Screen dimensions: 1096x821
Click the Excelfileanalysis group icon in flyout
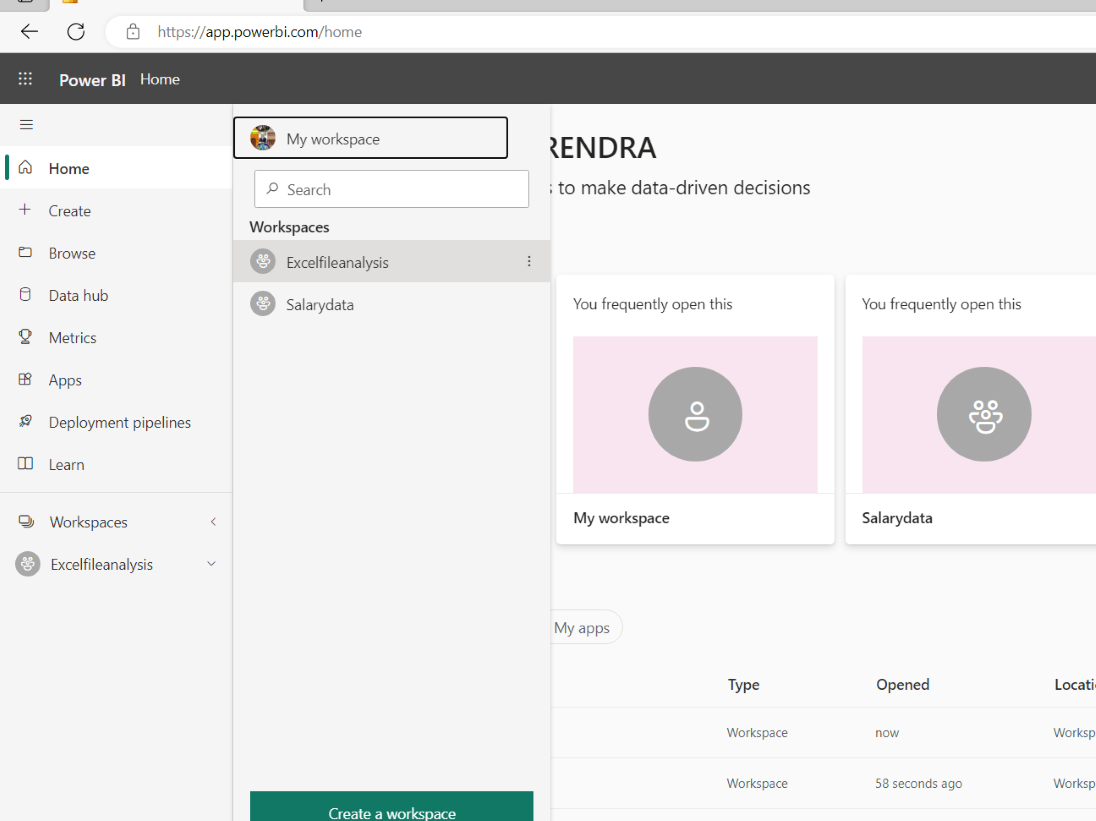263,261
